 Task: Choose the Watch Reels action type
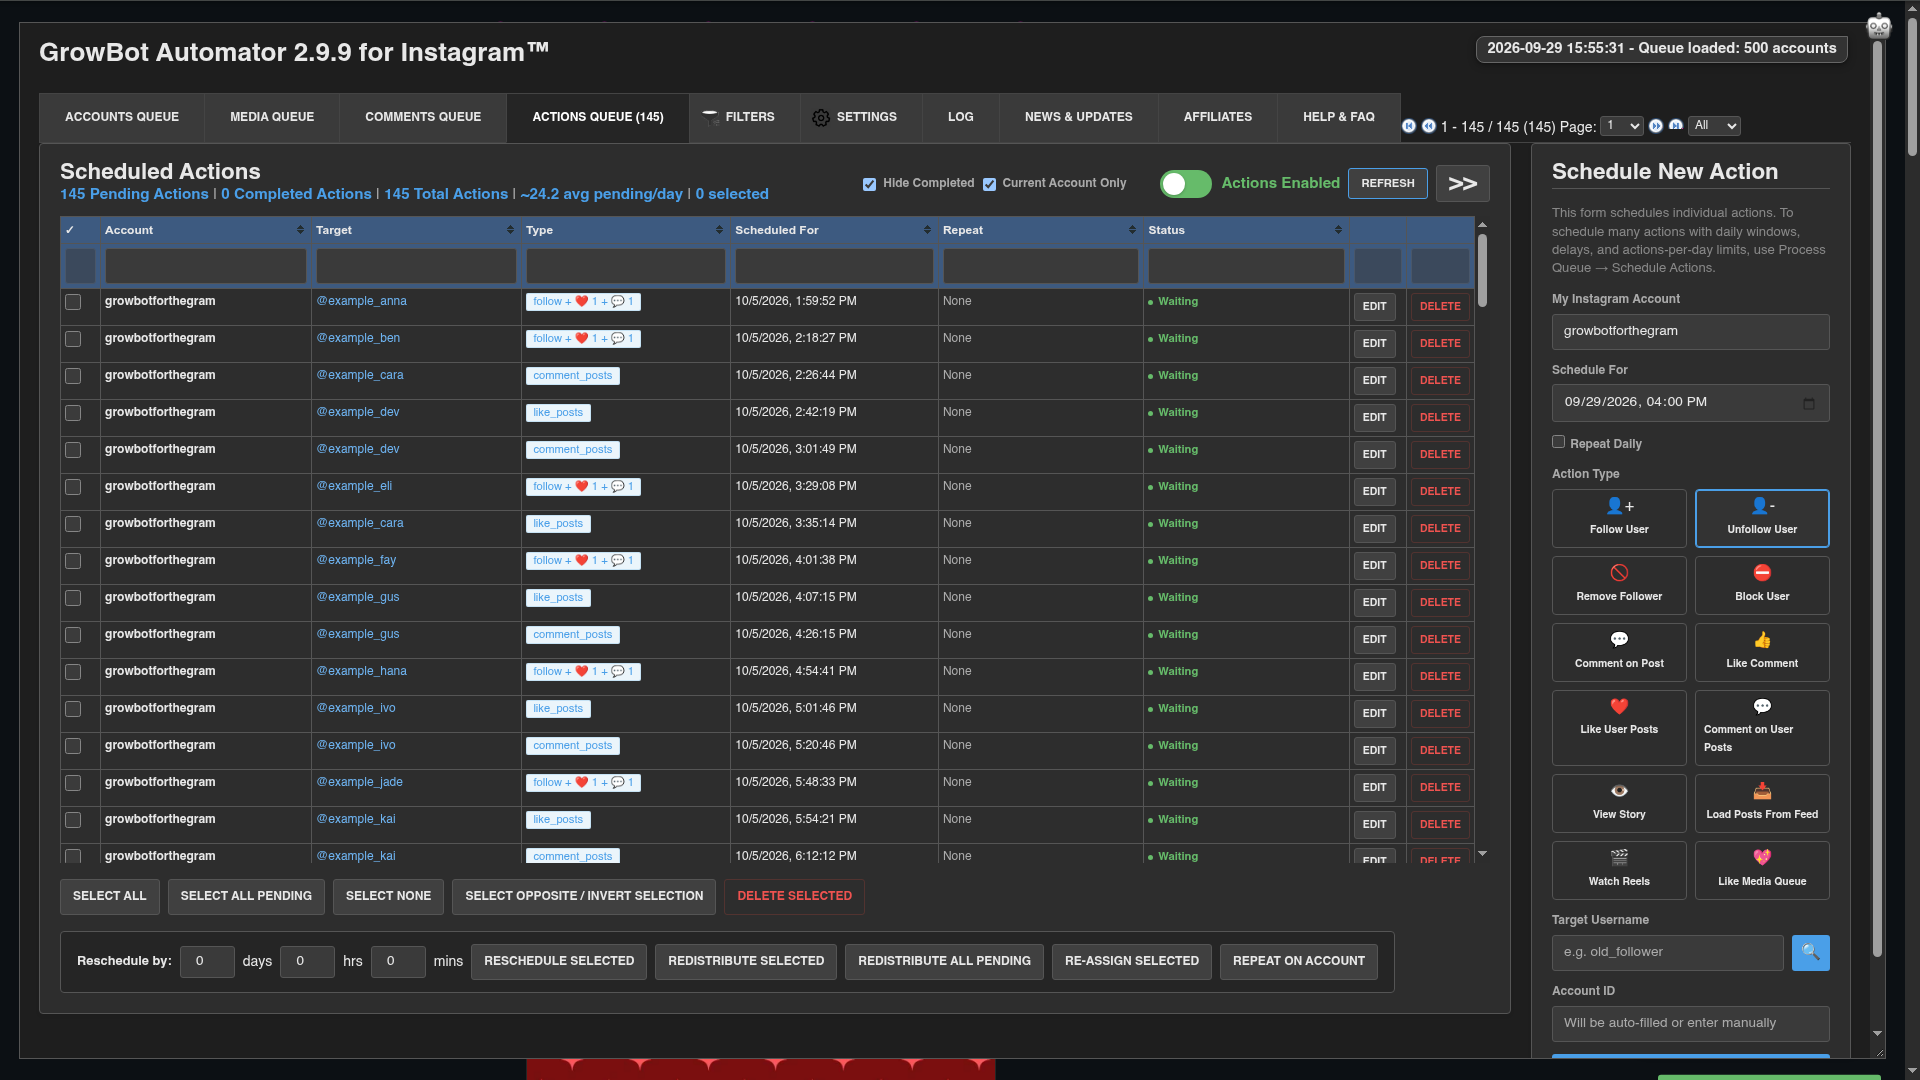click(1619, 870)
